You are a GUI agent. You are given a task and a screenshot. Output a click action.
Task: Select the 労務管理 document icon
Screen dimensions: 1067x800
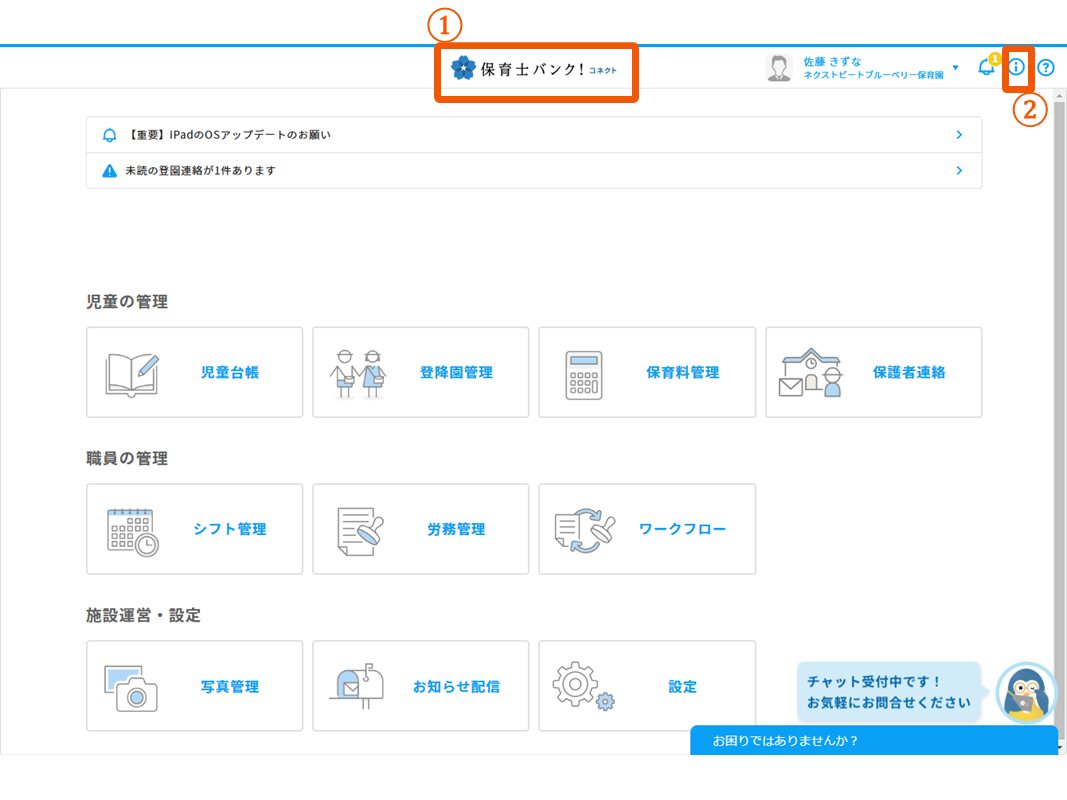point(357,528)
